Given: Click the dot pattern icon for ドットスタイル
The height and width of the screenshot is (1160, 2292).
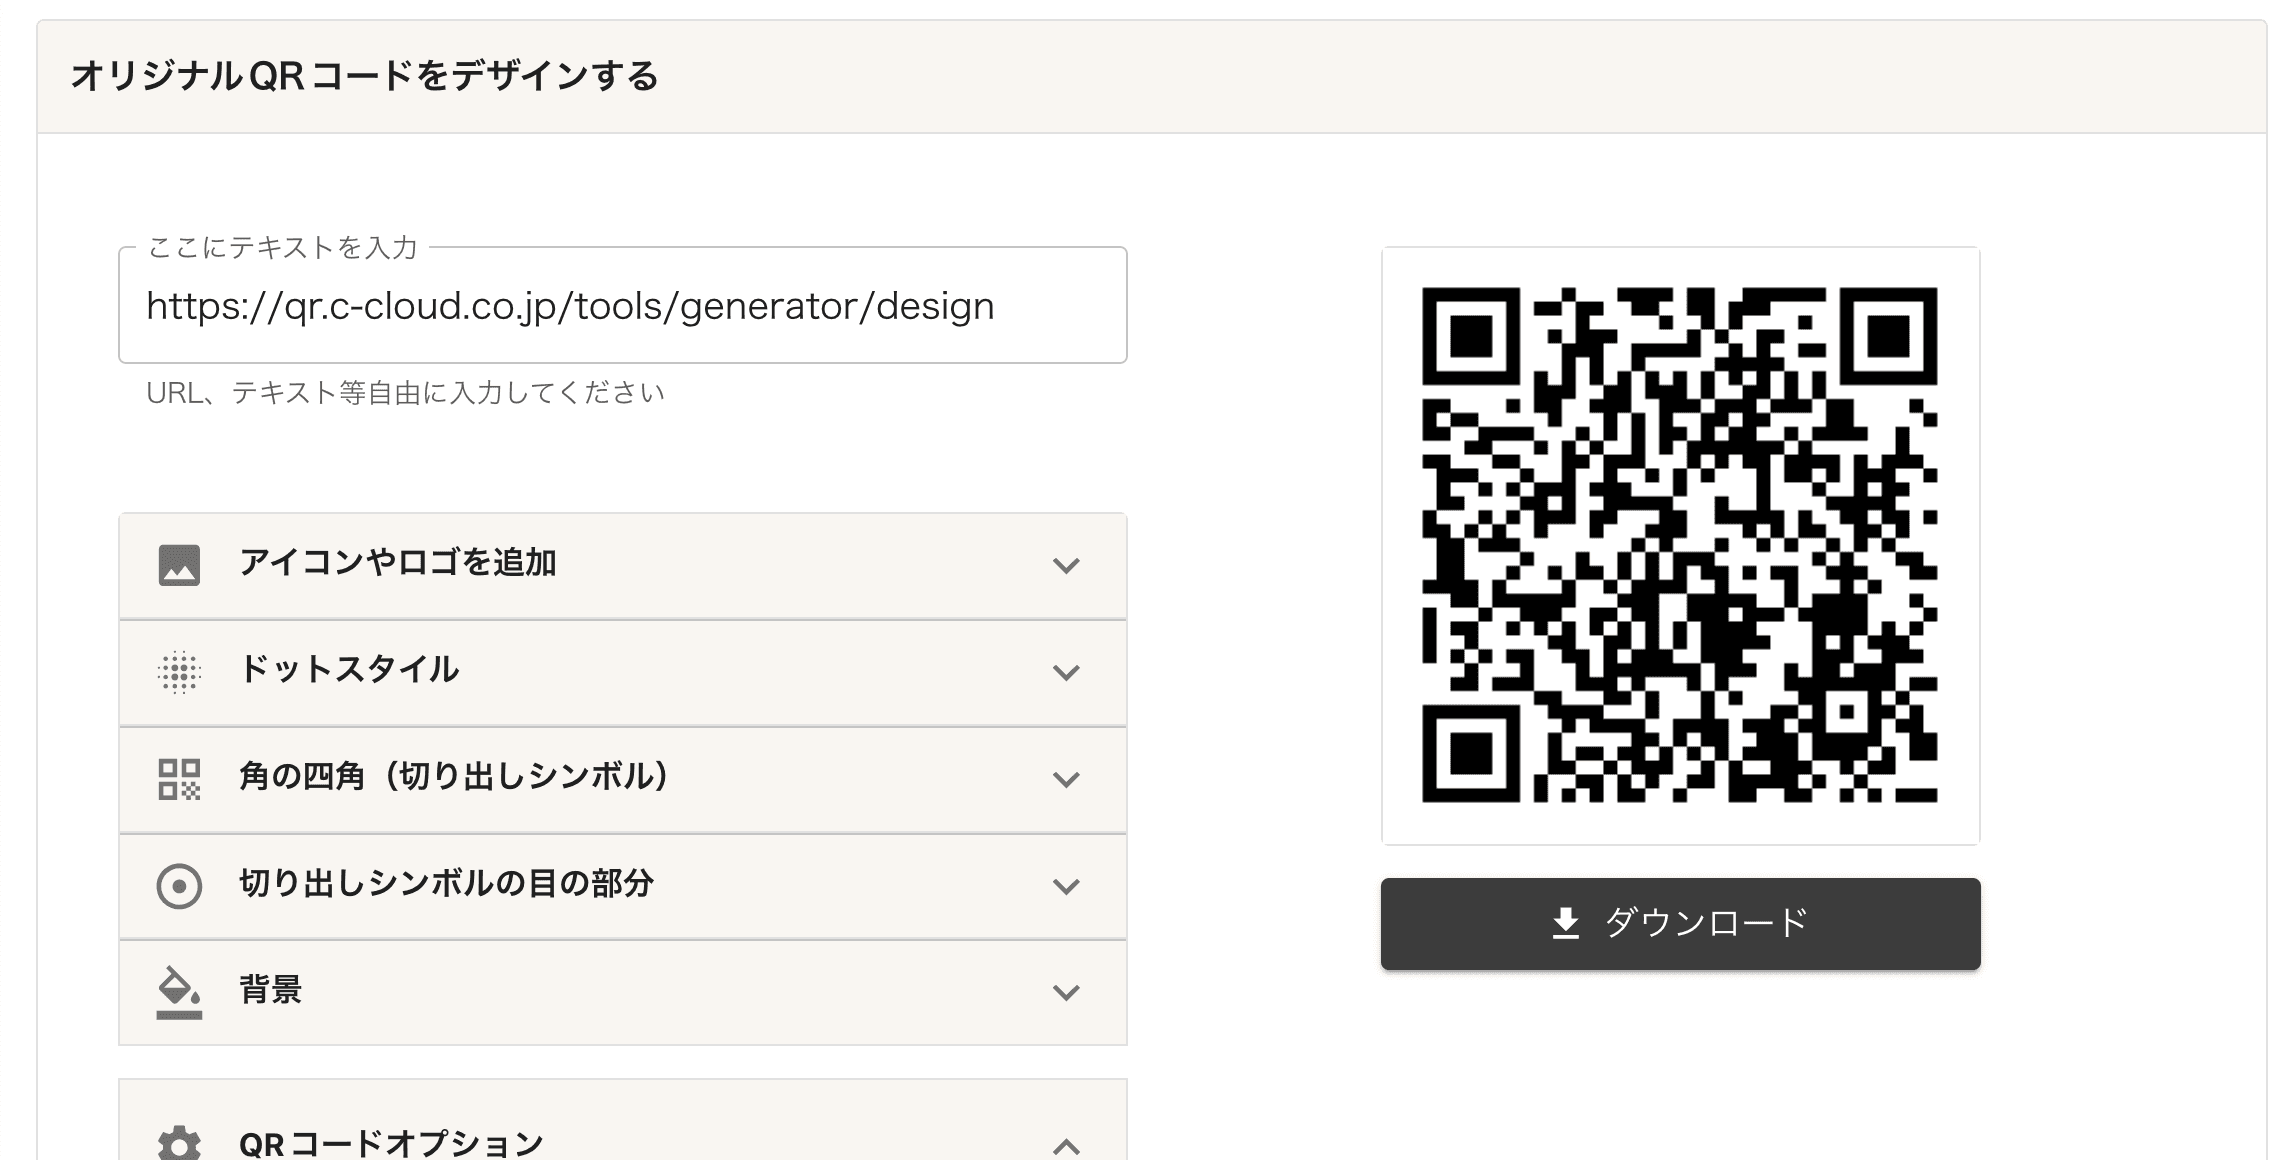Looking at the screenshot, I should [179, 672].
